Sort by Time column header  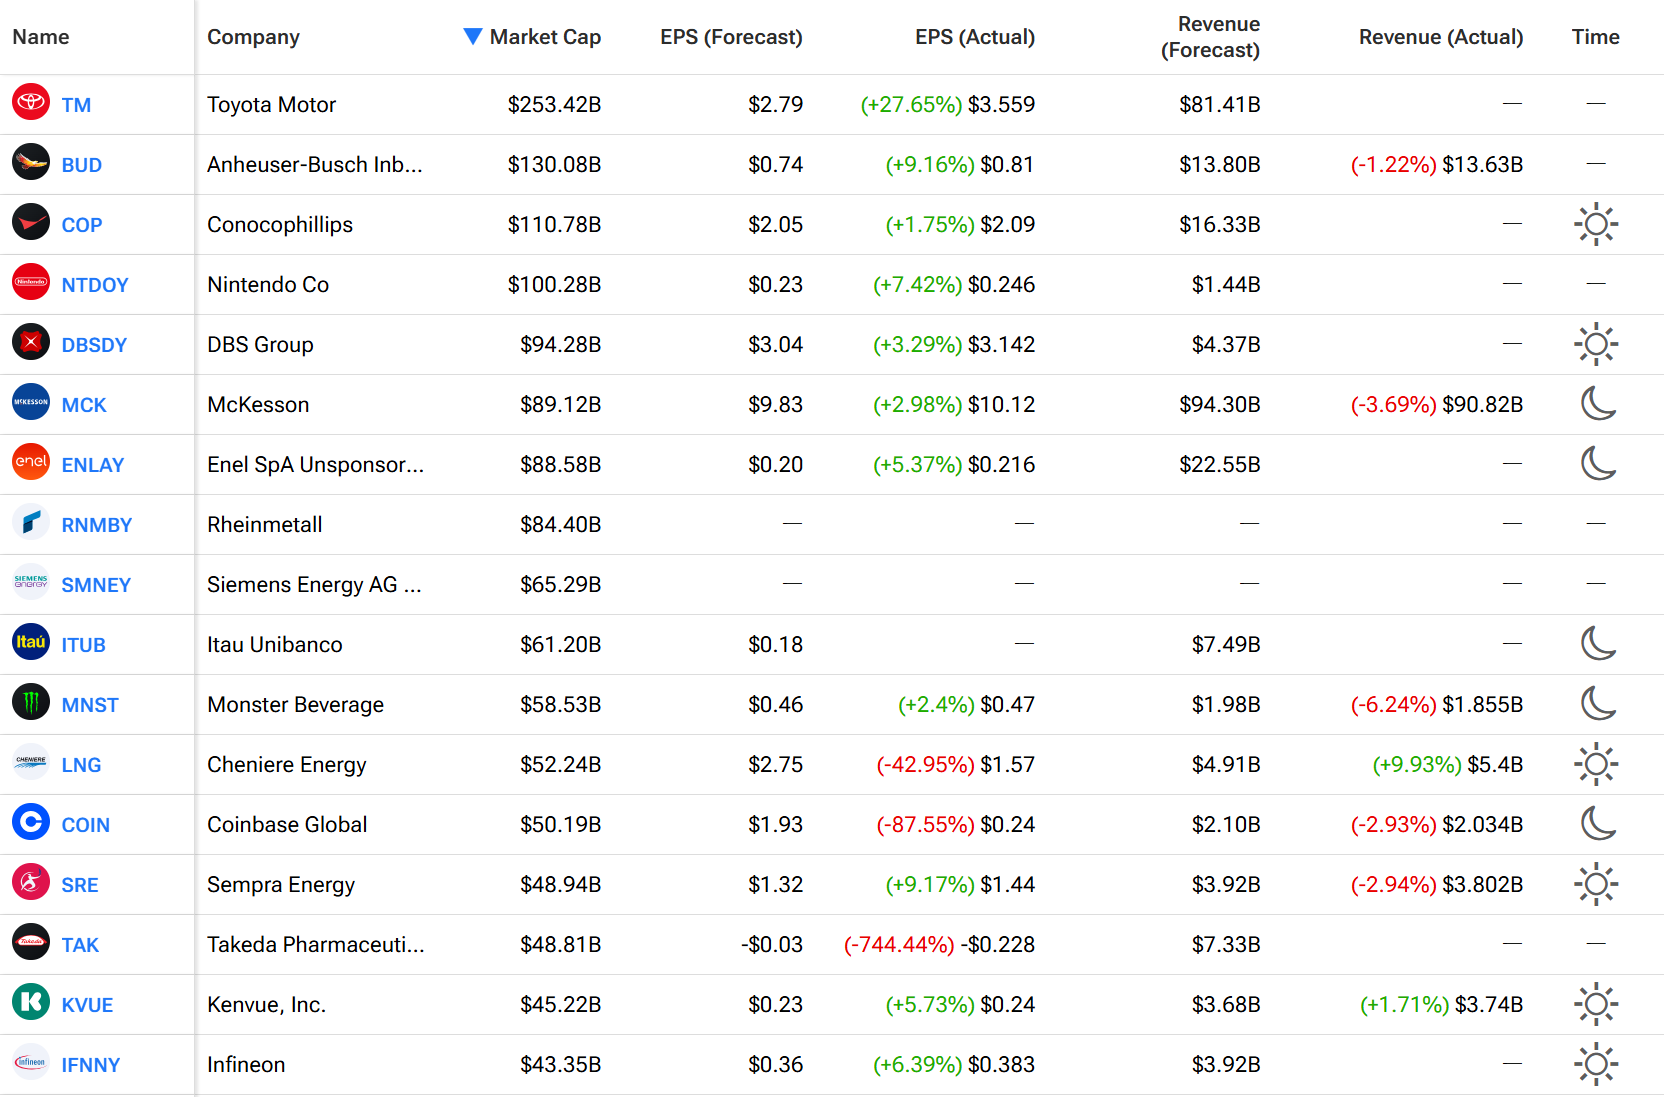(1595, 37)
